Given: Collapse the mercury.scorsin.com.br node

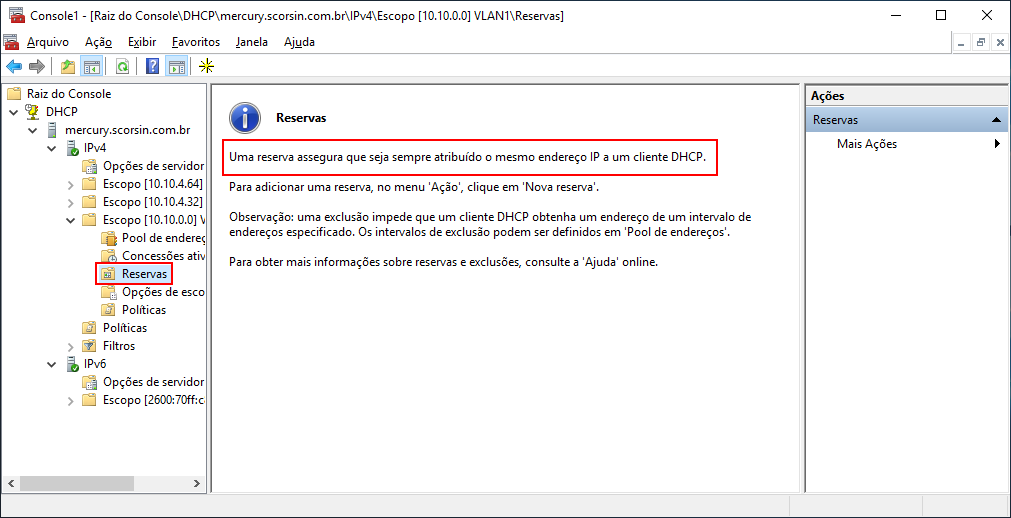Looking at the screenshot, I should point(33,130).
